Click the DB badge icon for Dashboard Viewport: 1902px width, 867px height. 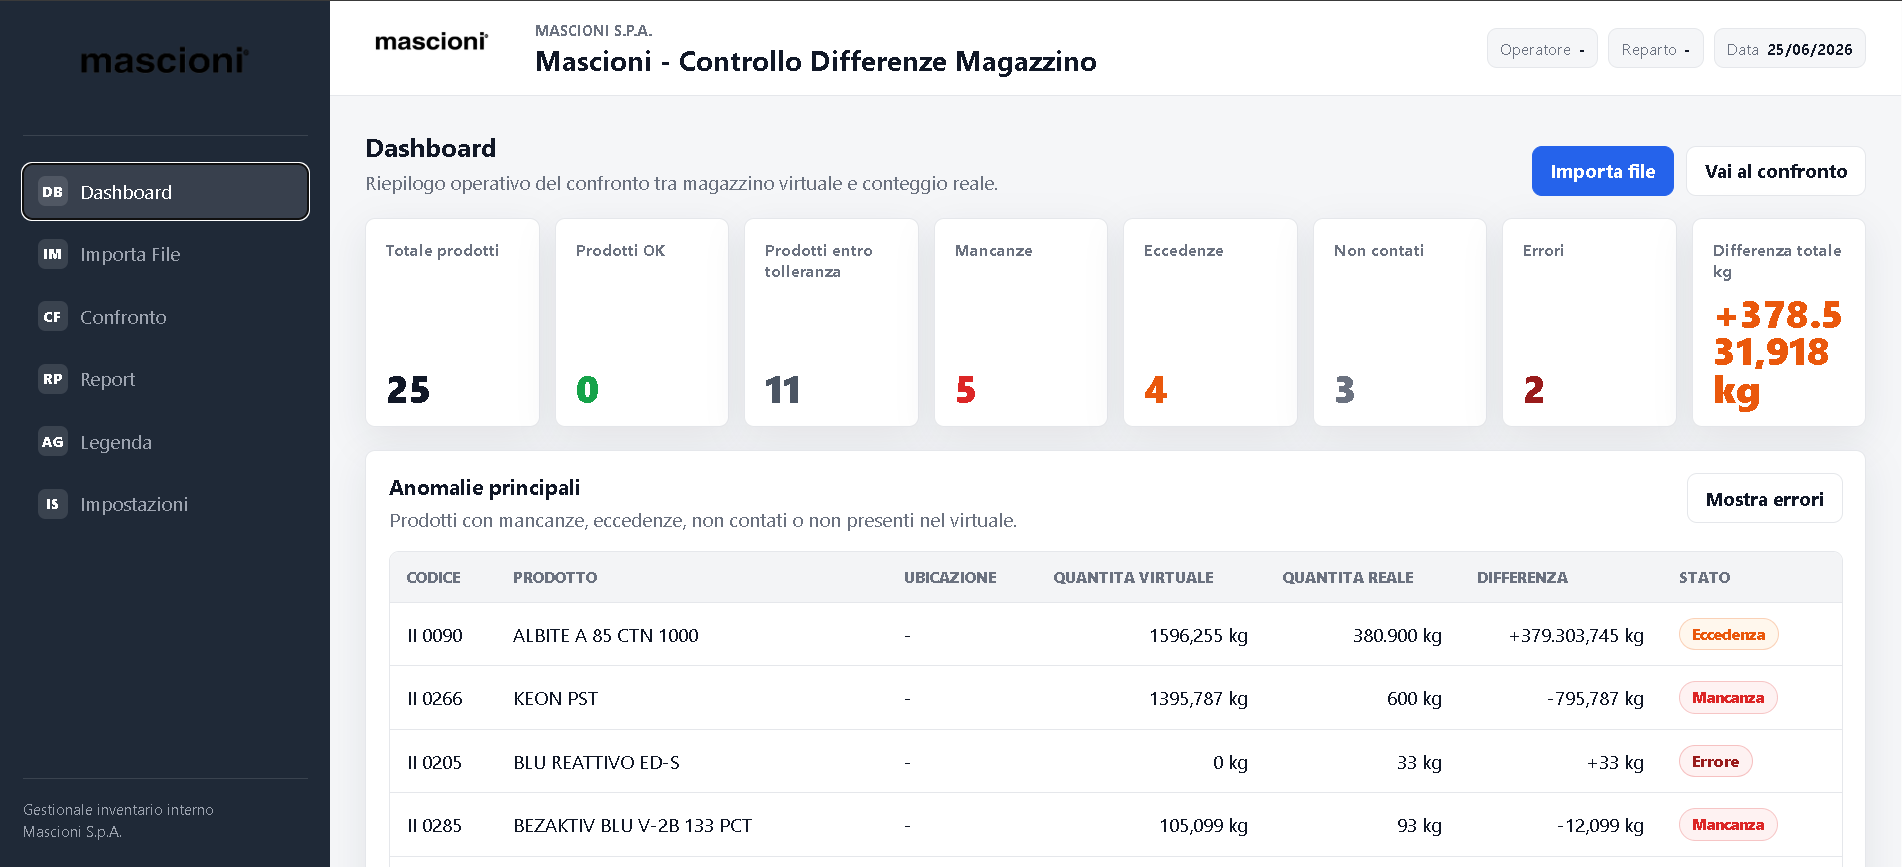(52, 192)
